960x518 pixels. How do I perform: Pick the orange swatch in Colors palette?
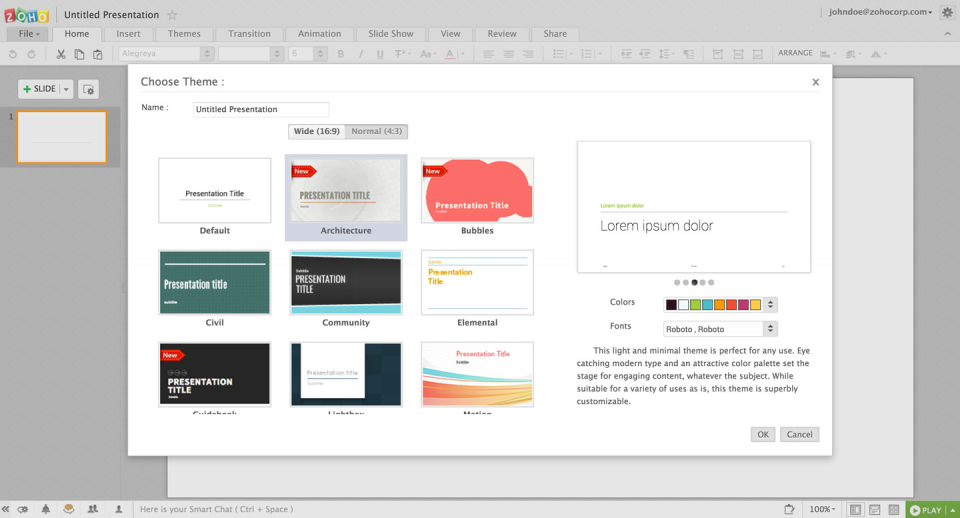(x=719, y=304)
